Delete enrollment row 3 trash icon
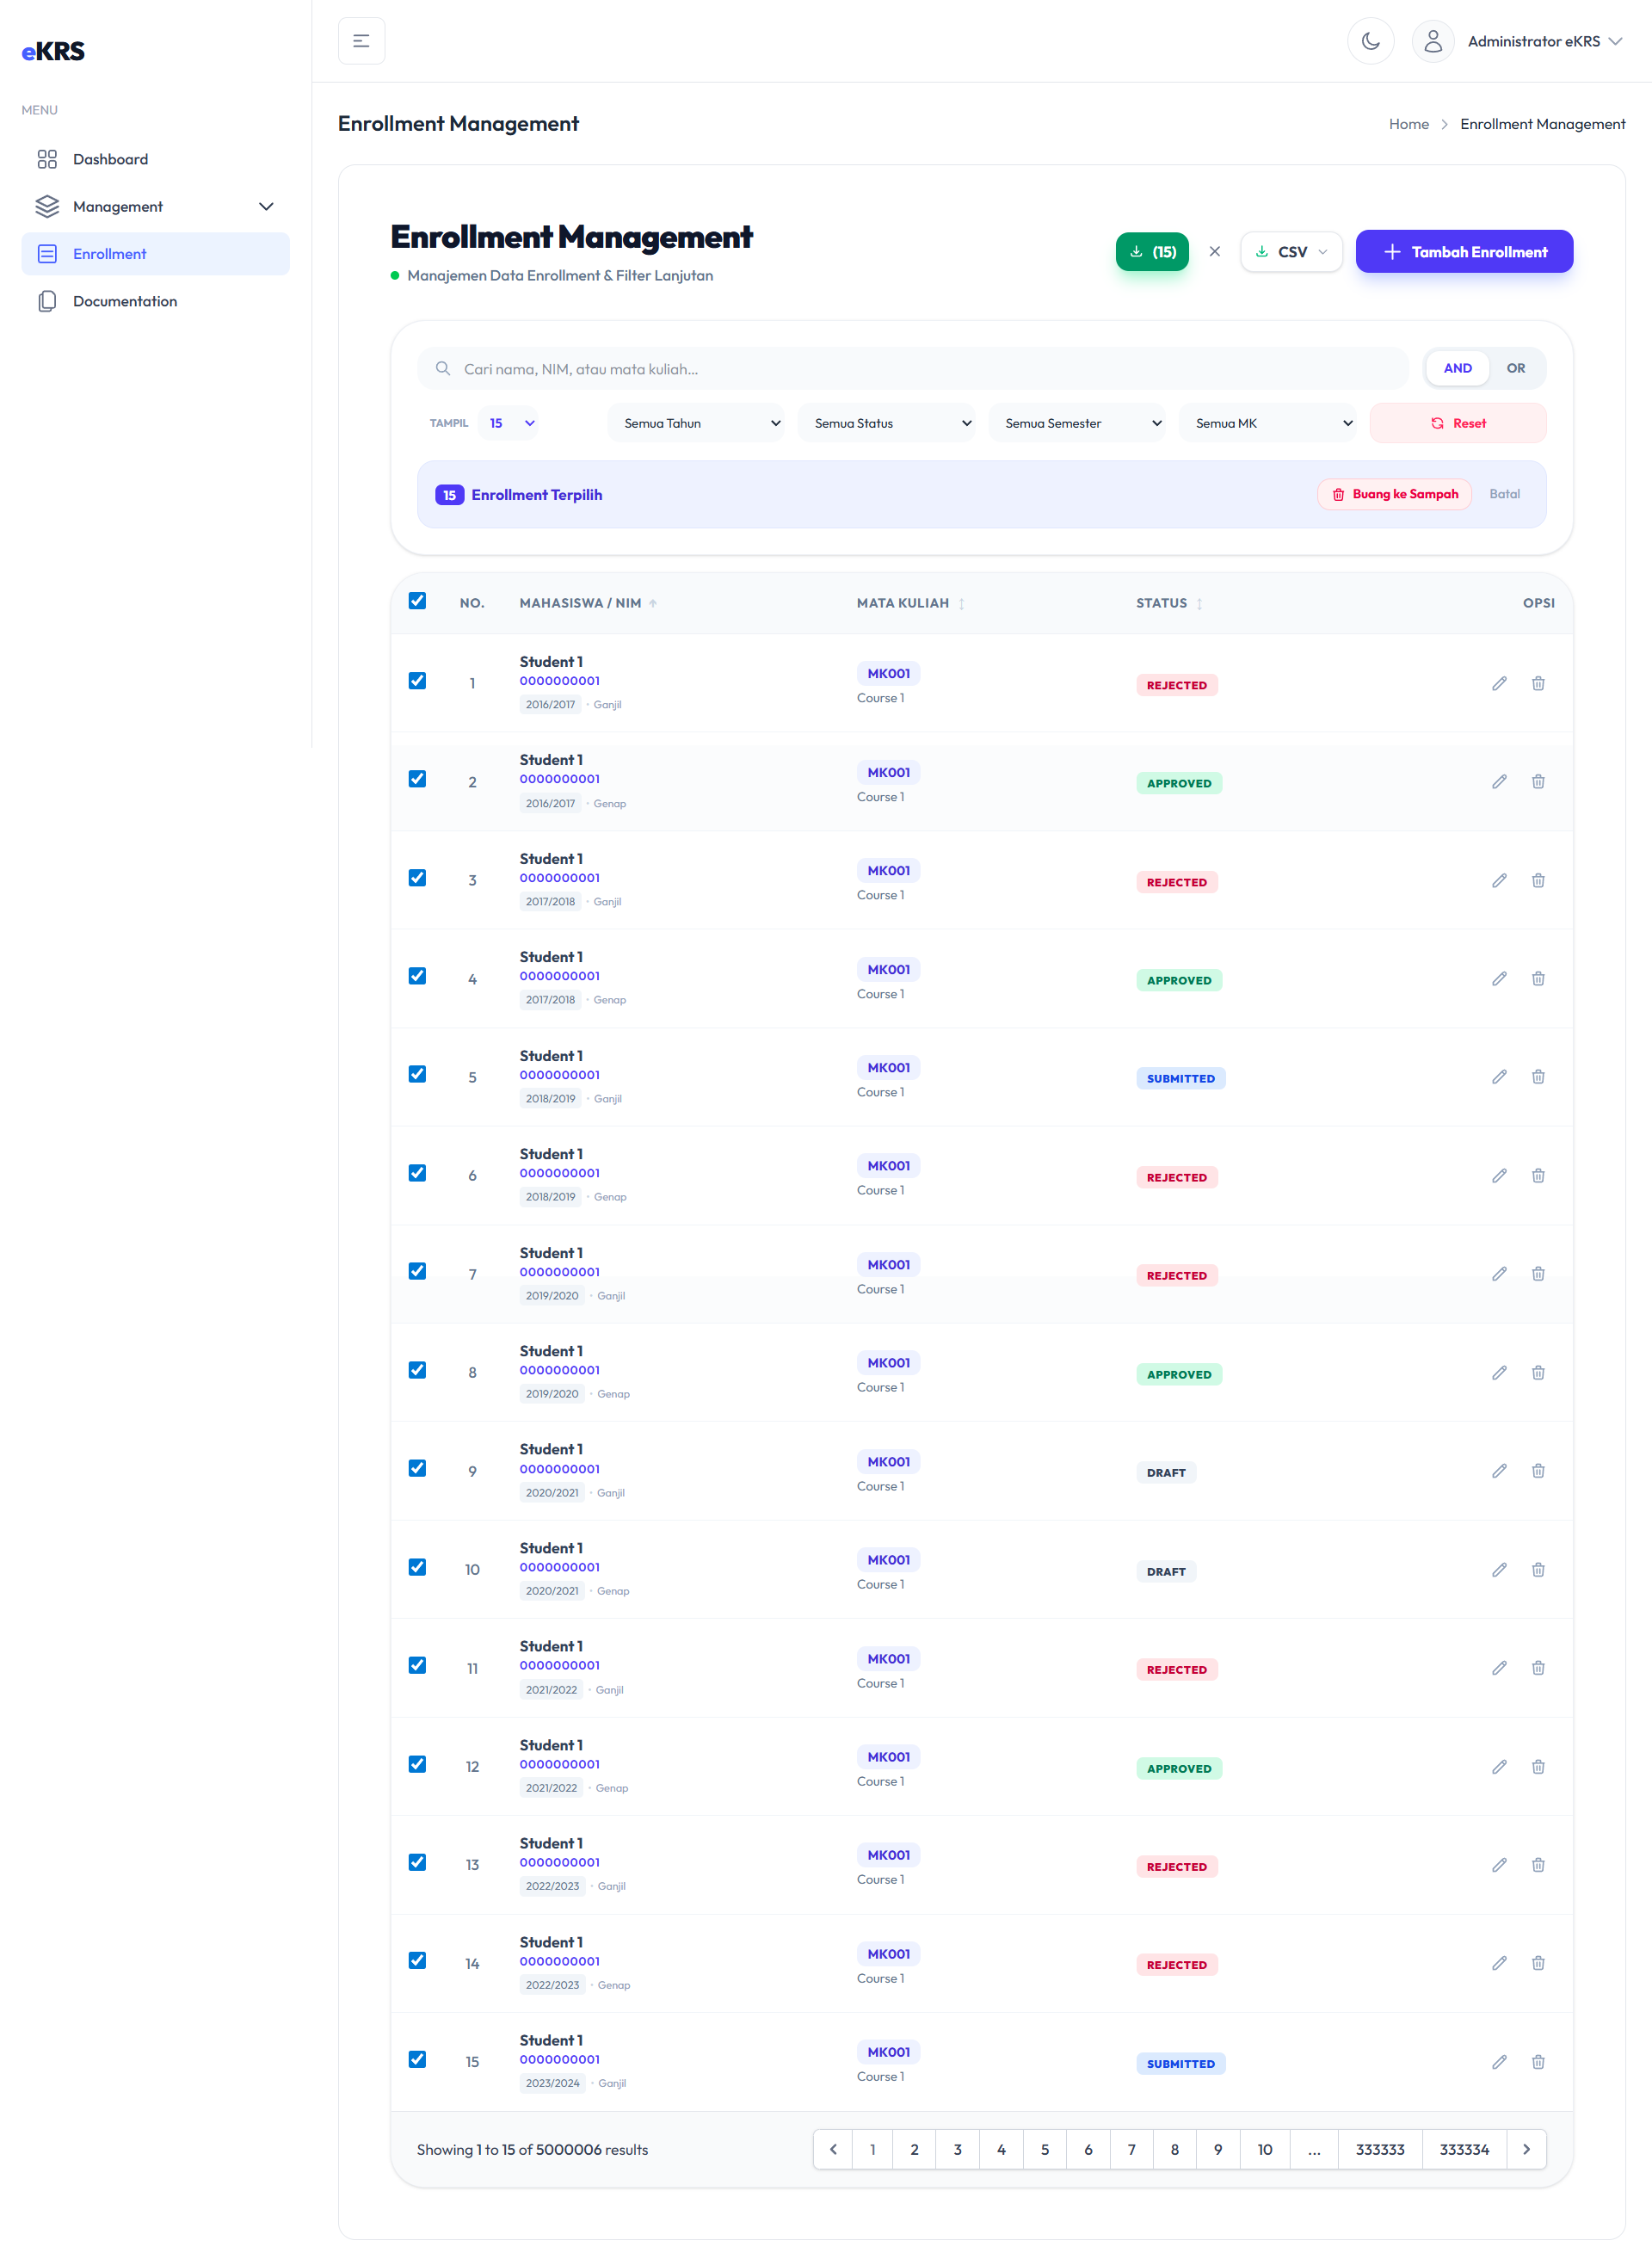The image size is (1652, 2265). (x=1537, y=880)
